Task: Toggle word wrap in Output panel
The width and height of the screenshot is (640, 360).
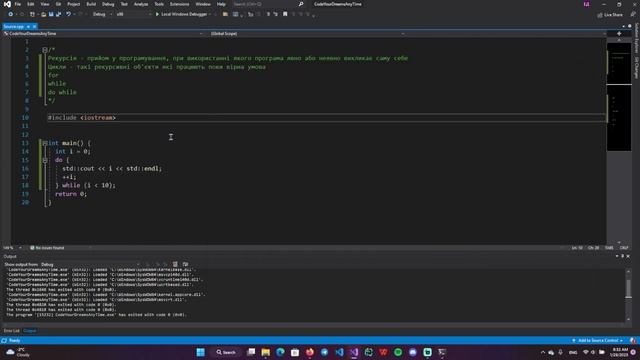Action: coord(185,264)
